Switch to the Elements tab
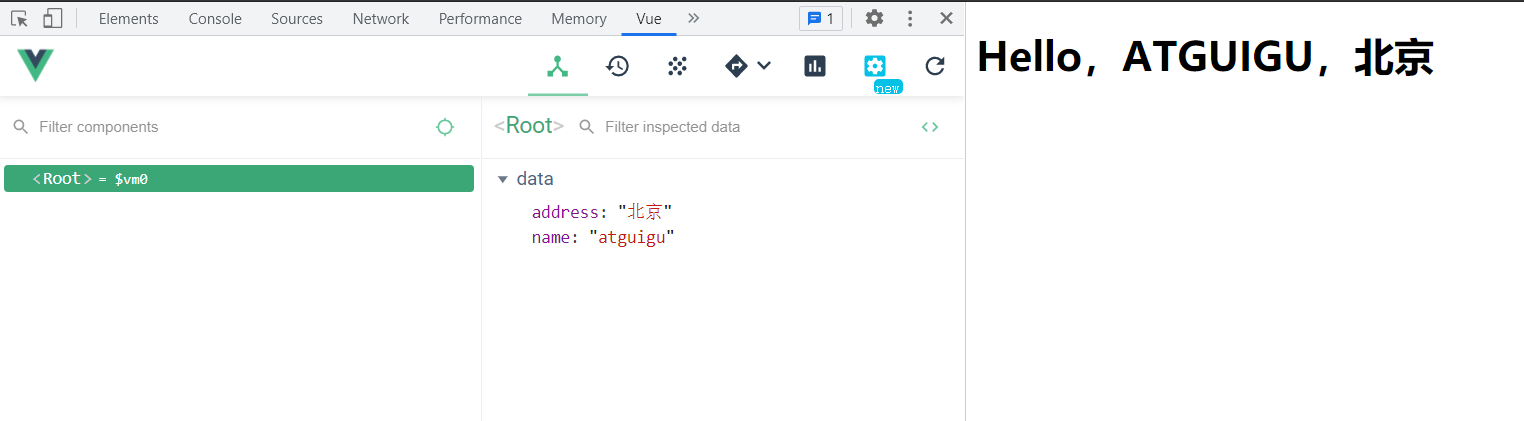 (128, 19)
